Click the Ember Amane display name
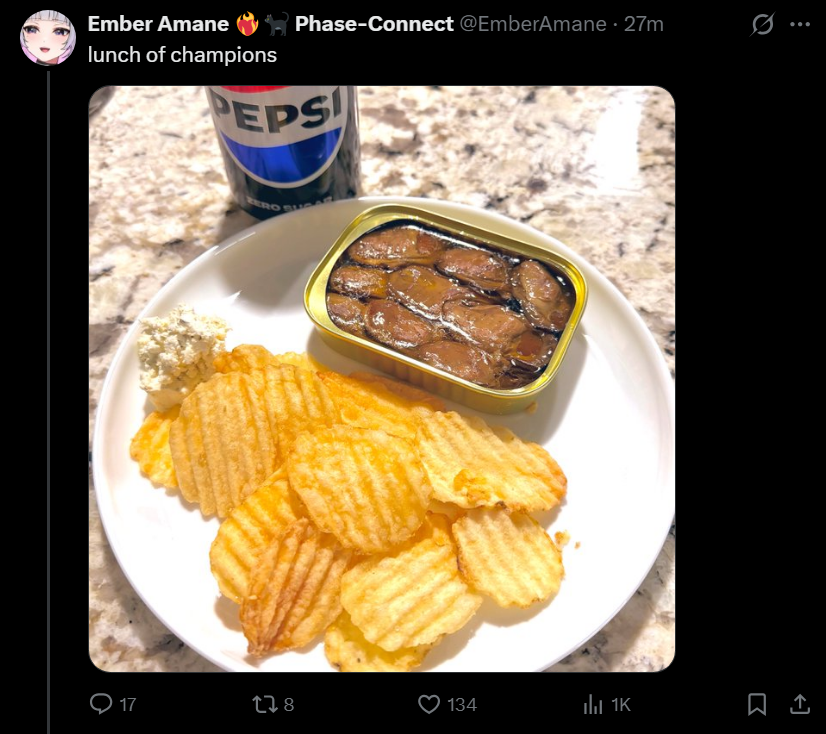The width and height of the screenshot is (826, 734). point(158,24)
